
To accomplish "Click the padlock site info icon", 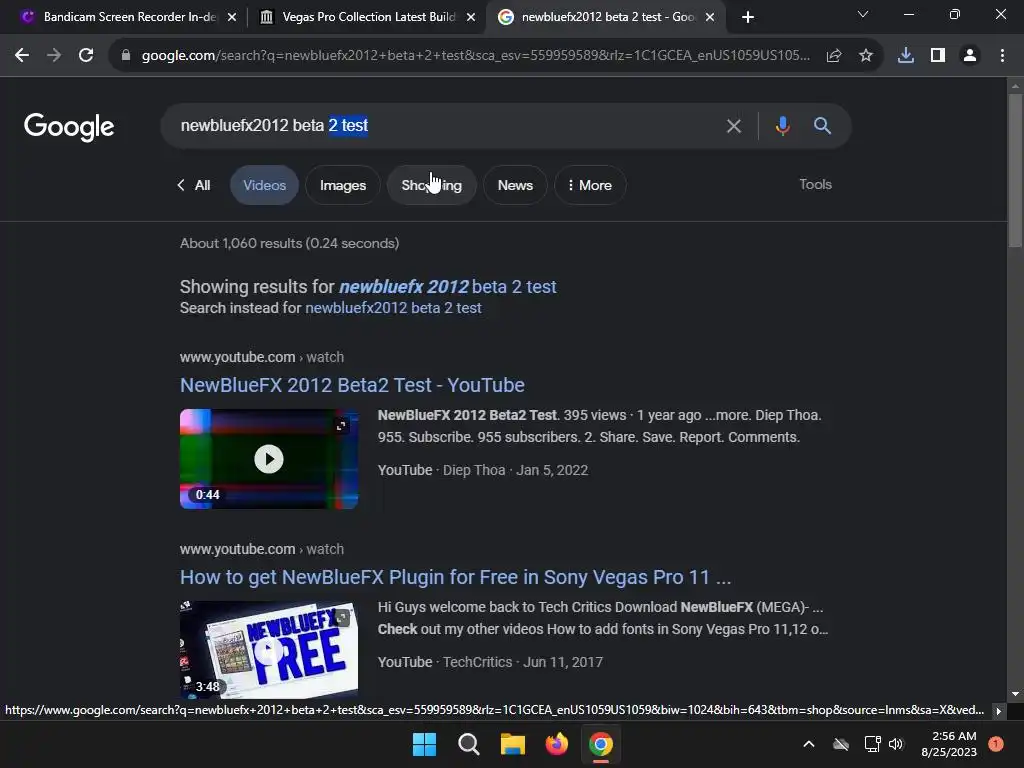I will (125, 56).
